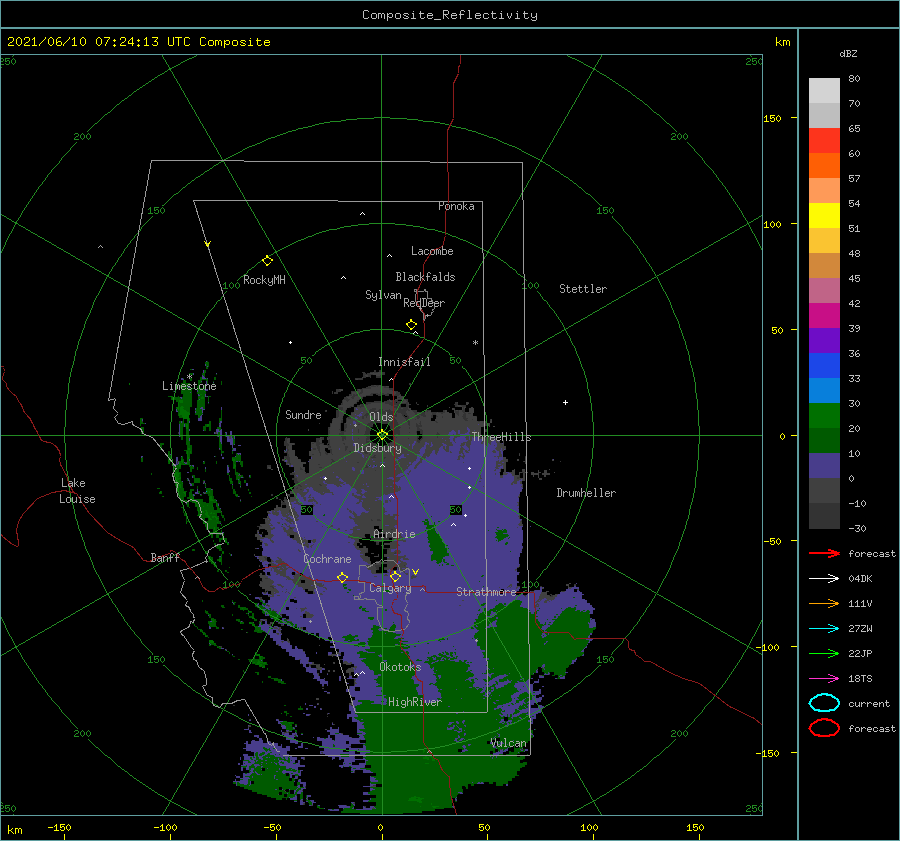The image size is (900, 841).
Task: Select the orange 57-60 dBZ swatch
Action: (824, 166)
